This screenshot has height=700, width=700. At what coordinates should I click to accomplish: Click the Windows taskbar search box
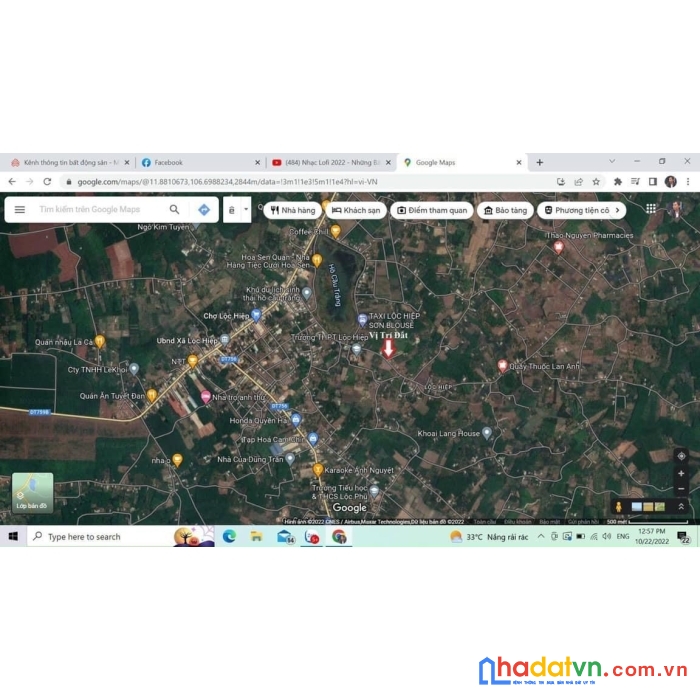click(121, 537)
